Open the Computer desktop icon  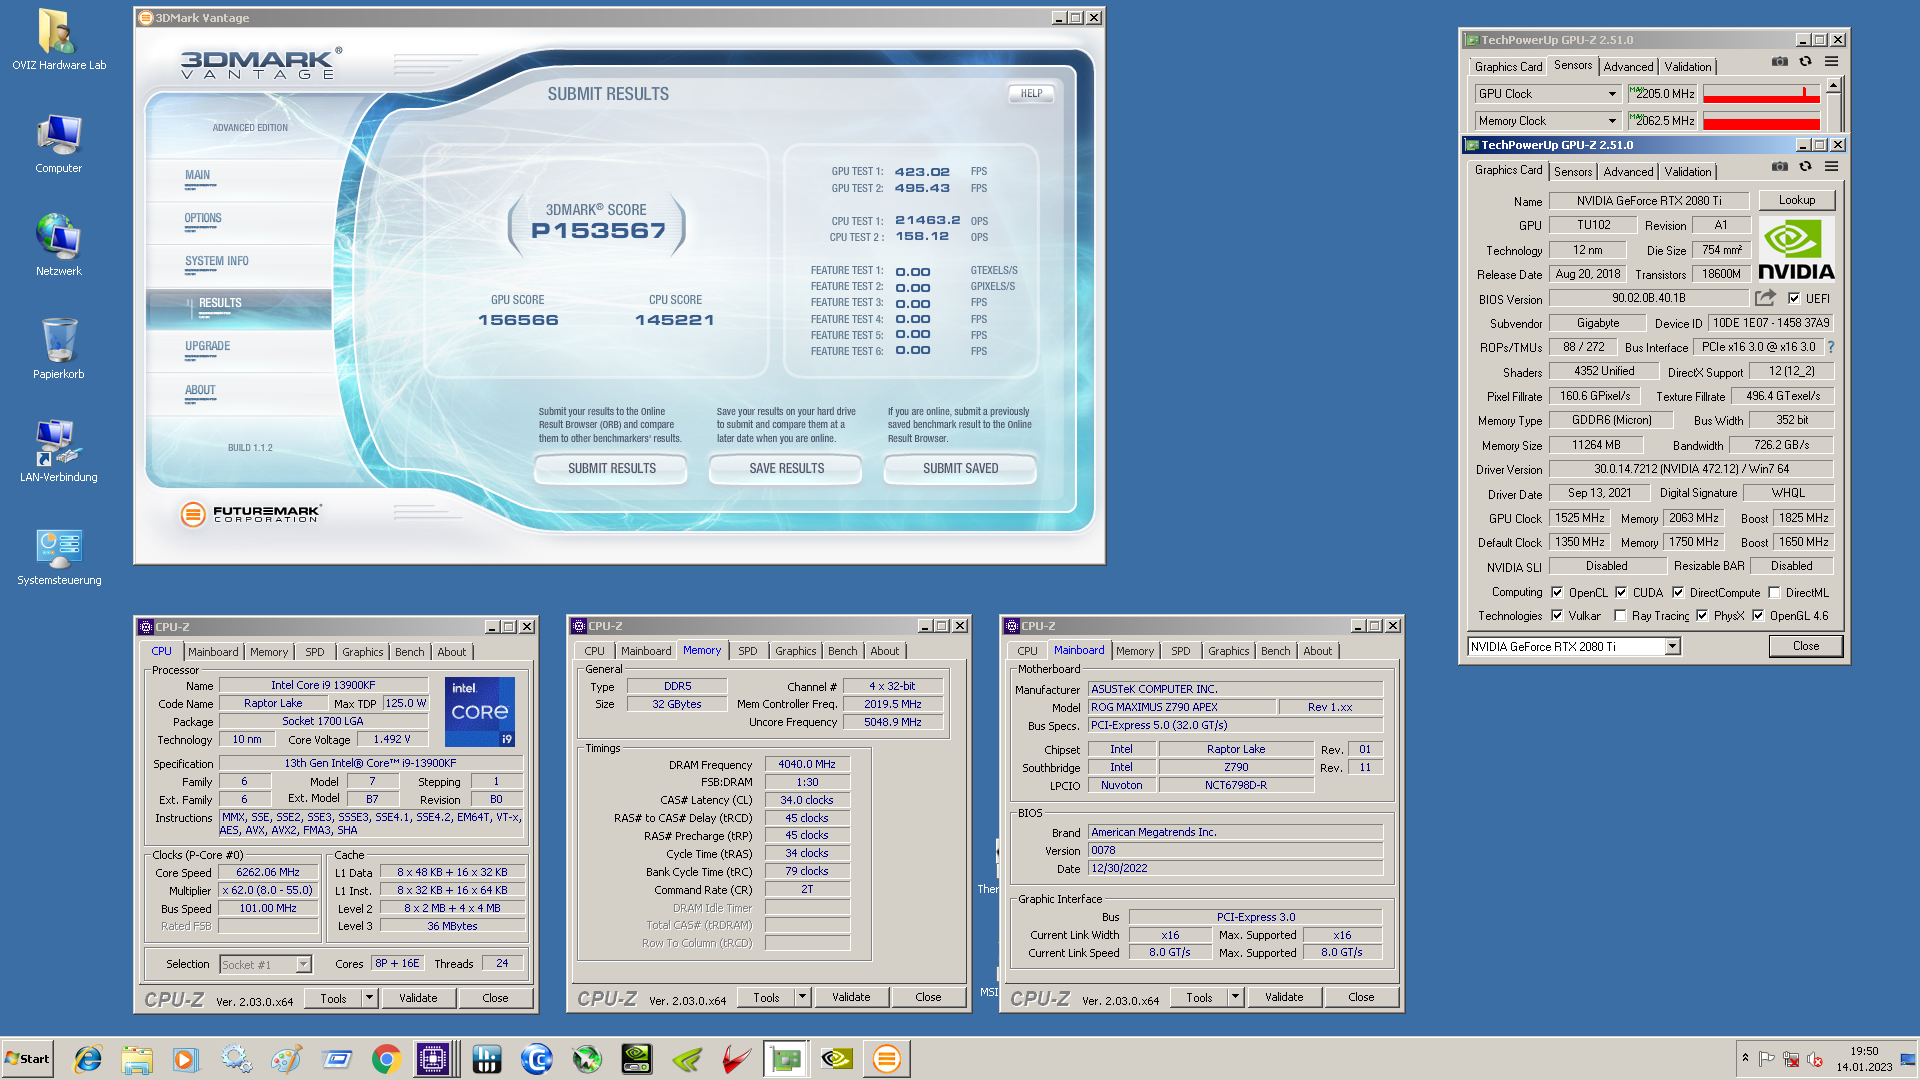coord(58,143)
